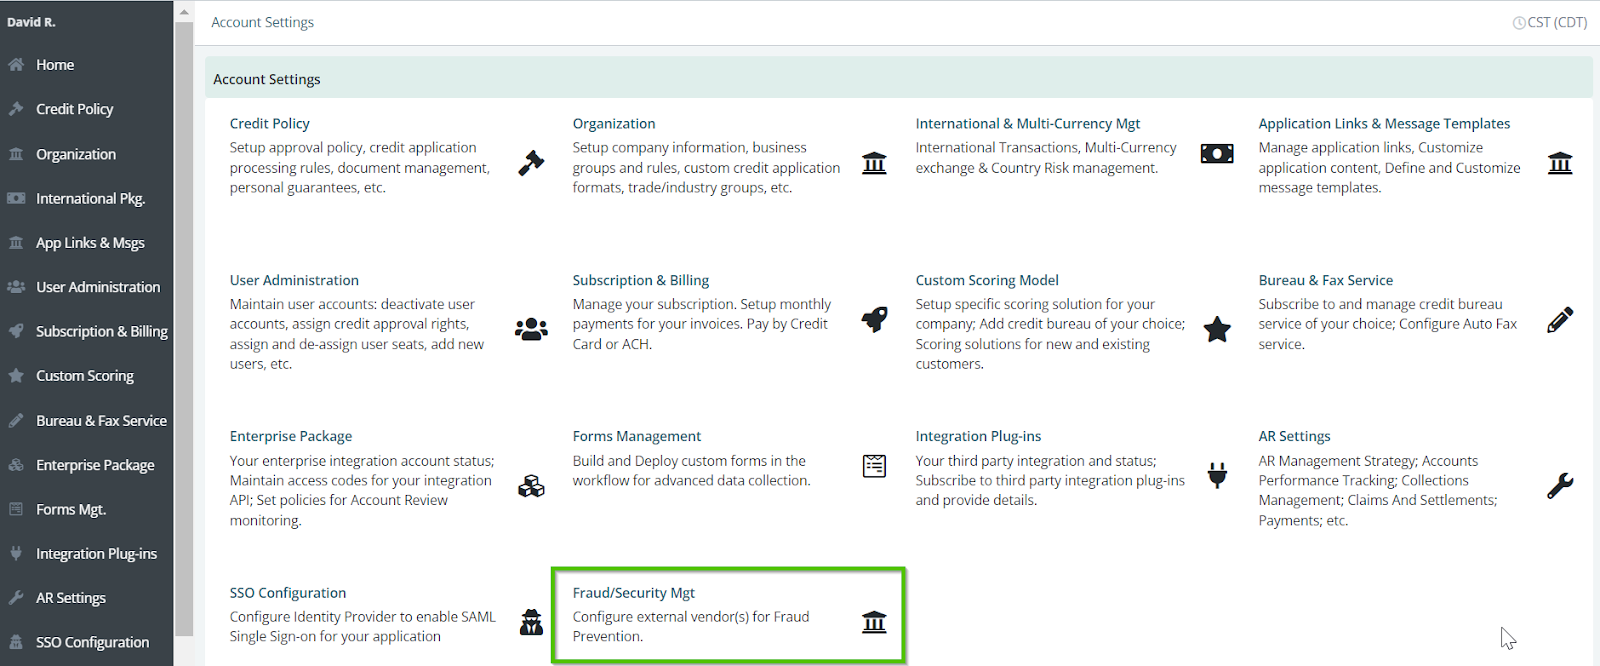Click the banknote icon for International & Multi-Currency Mgt
Viewport: 1600px width, 666px height.
[1217, 153]
